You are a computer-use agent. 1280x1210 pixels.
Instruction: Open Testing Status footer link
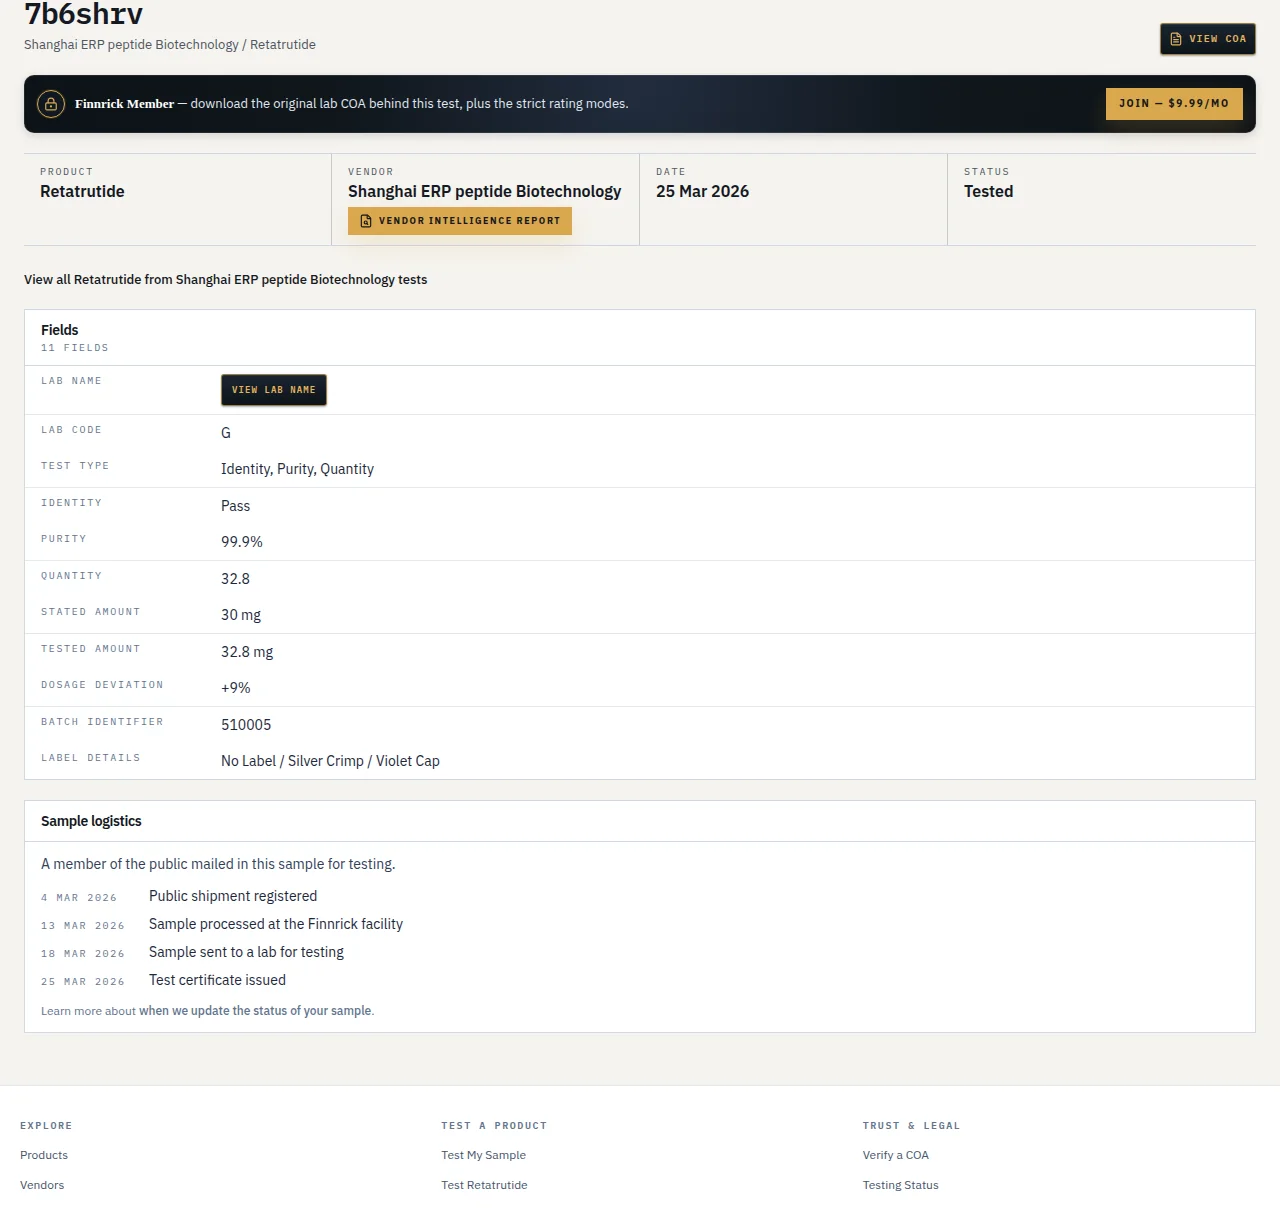[x=901, y=1185]
